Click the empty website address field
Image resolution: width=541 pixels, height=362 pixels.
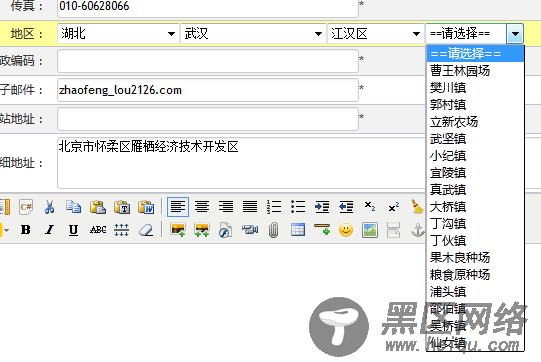tap(208, 119)
